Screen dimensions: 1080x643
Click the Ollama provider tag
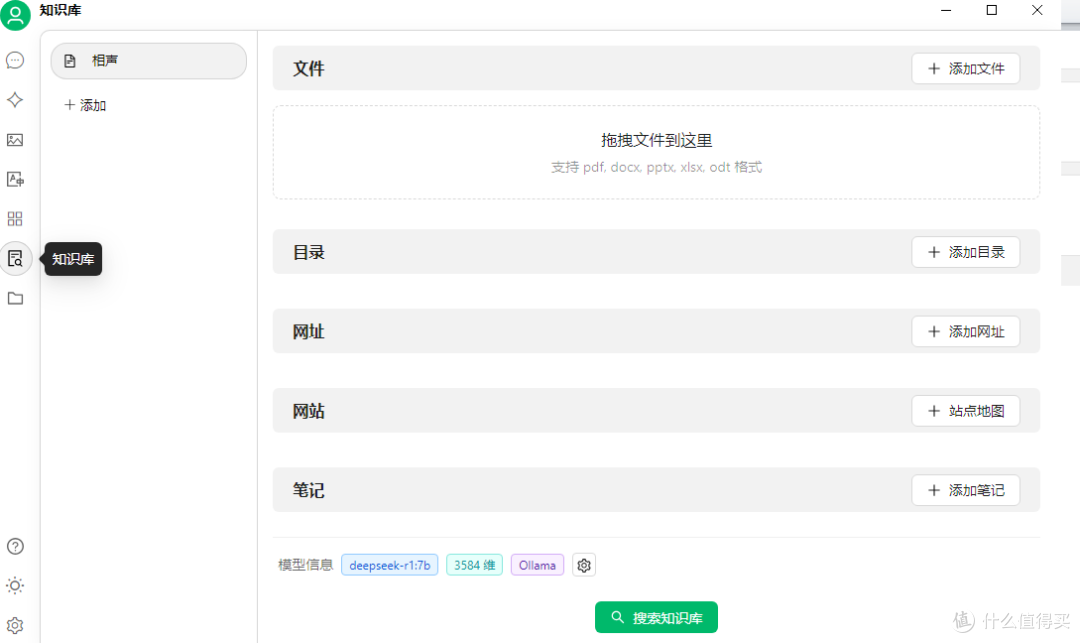coord(537,565)
